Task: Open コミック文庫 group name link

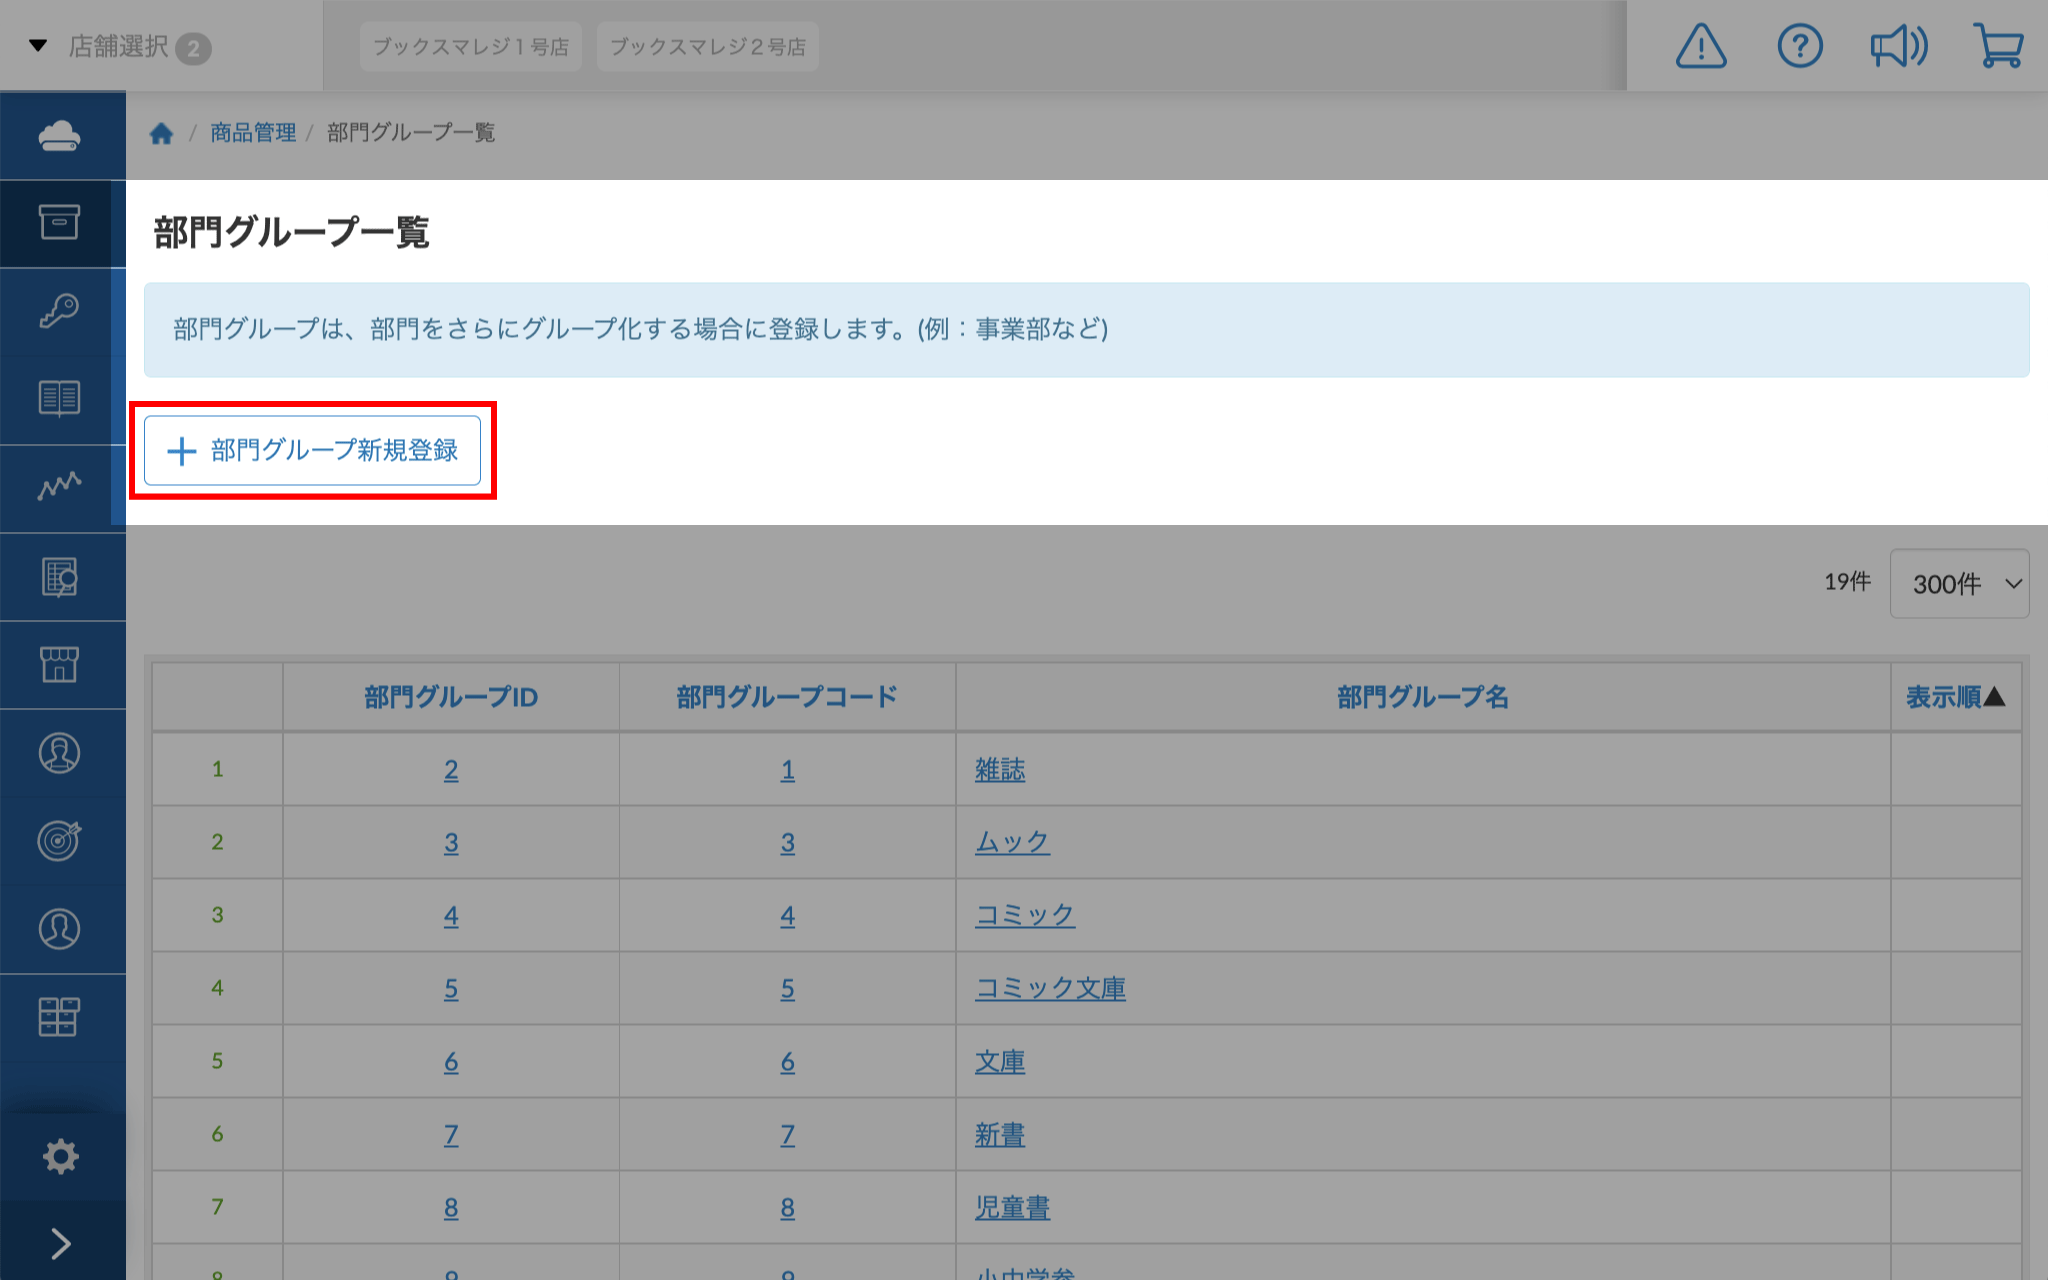Action: coord(1050,989)
